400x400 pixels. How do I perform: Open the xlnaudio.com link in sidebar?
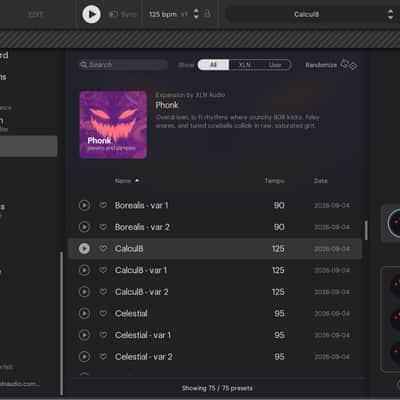[19, 384]
